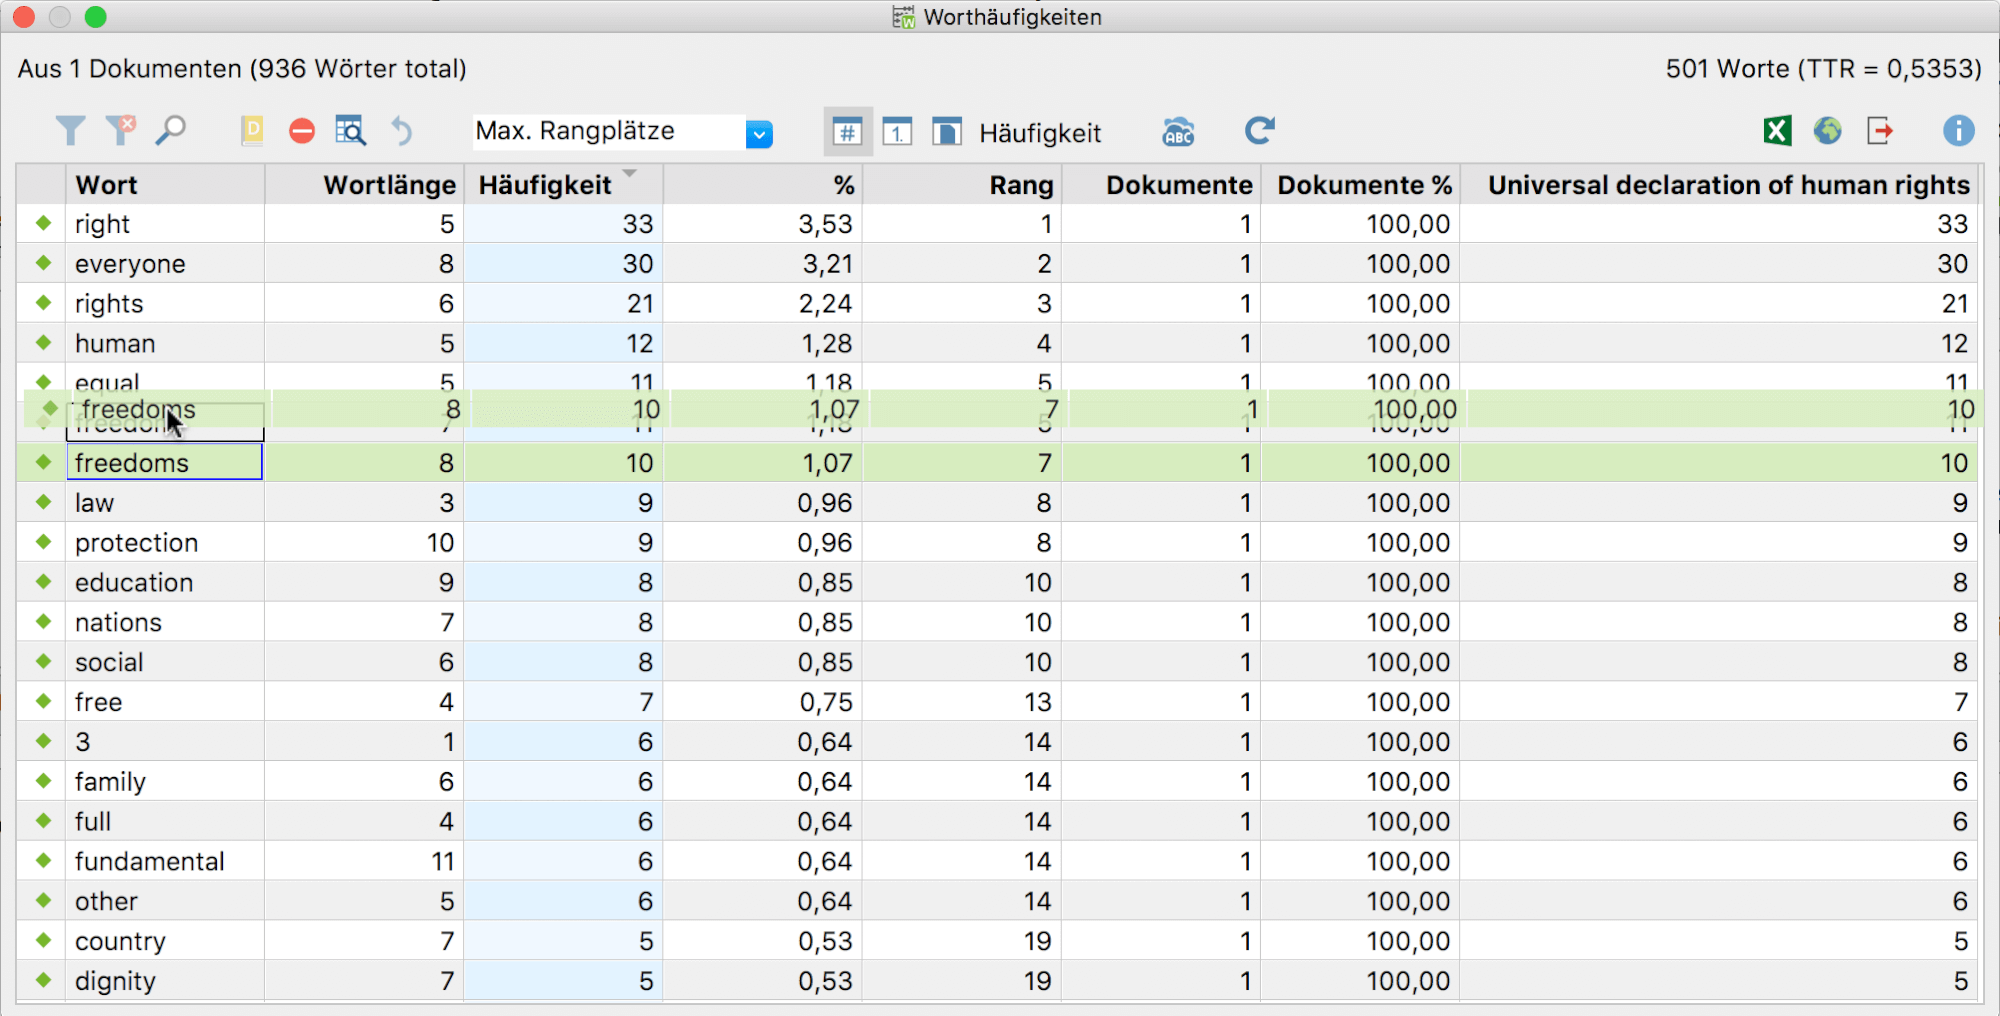
Task: Open the blue info icon
Action: (1958, 131)
